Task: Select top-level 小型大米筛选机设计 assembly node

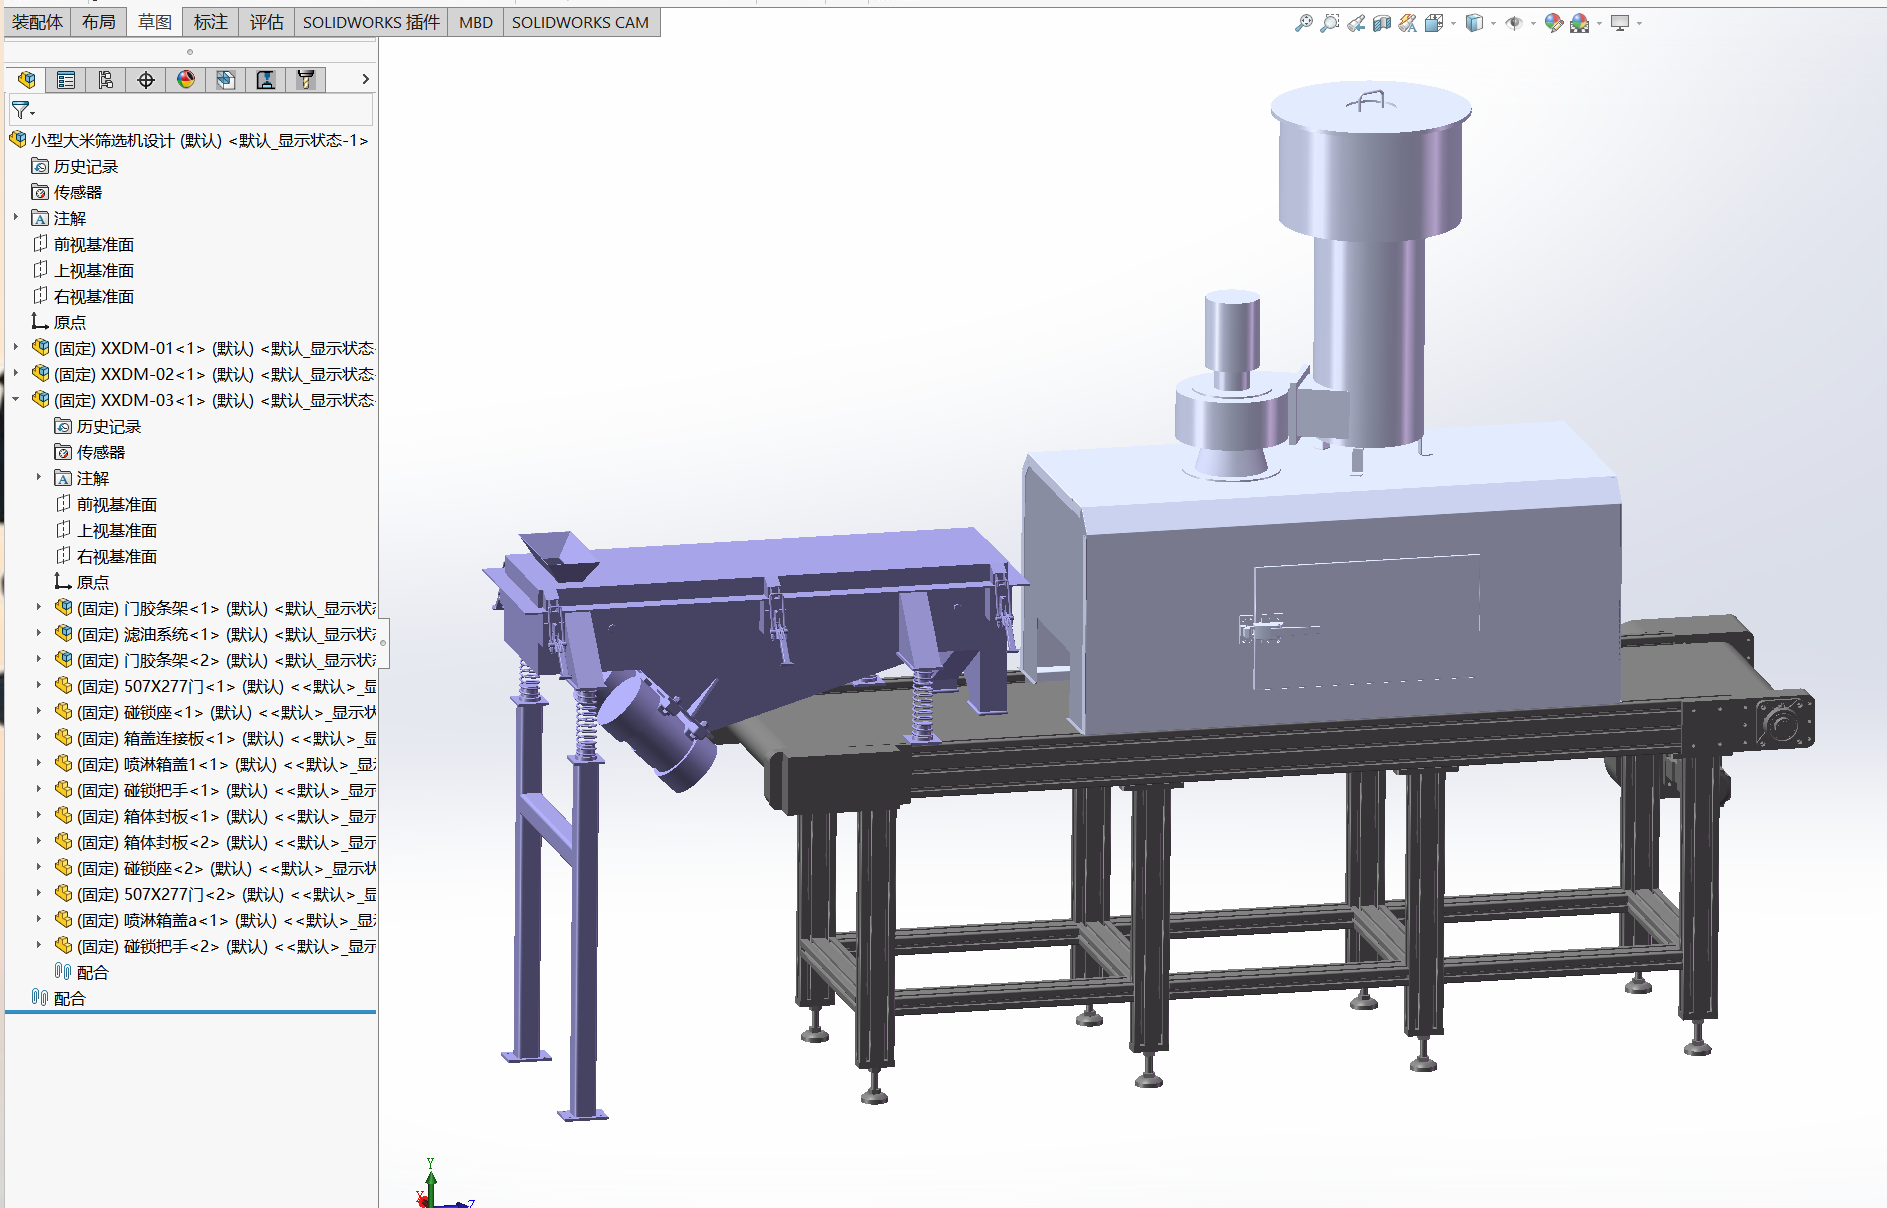Action: coord(189,140)
